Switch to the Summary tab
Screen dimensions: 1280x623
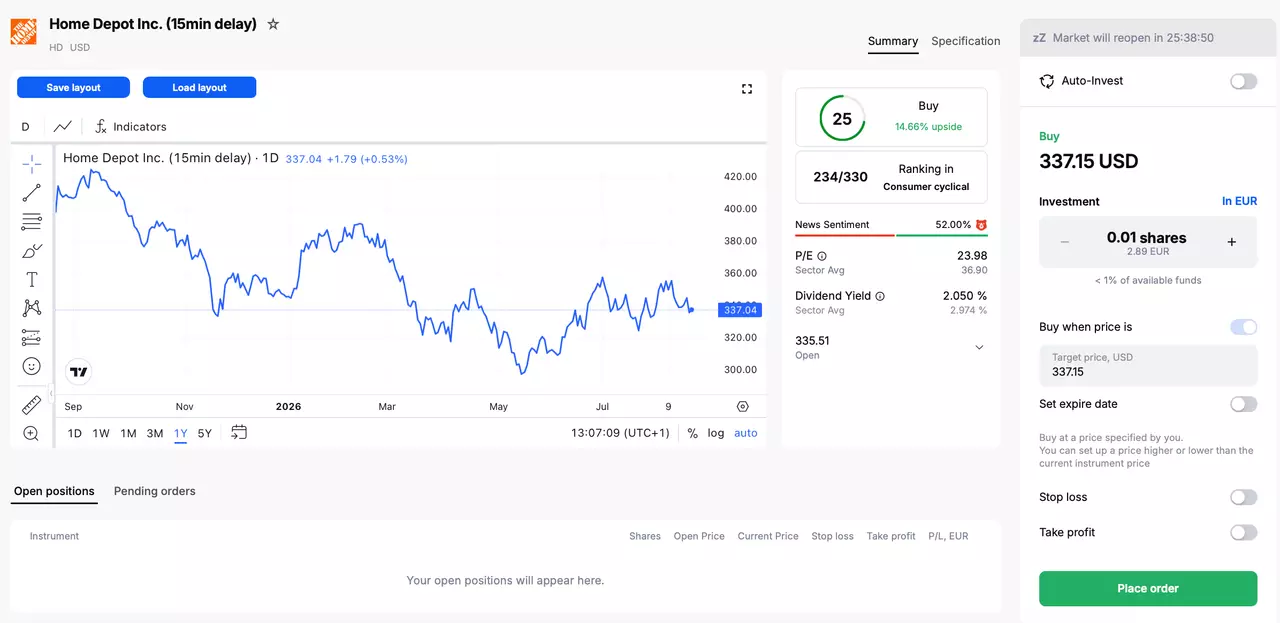coord(893,41)
